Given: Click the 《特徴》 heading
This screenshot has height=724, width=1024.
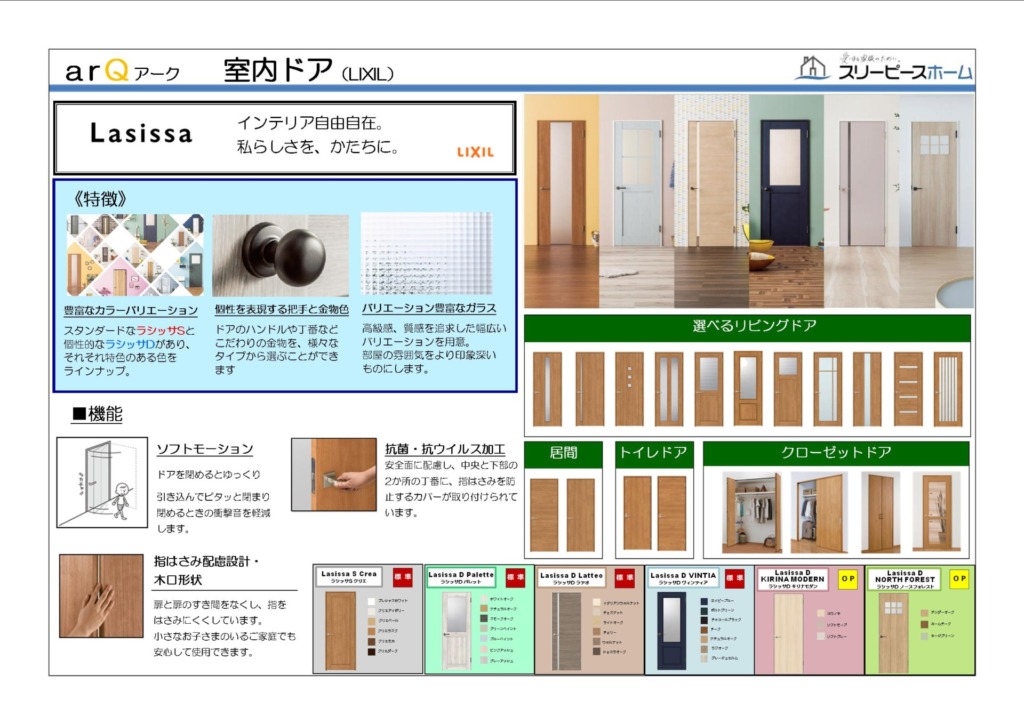Looking at the screenshot, I should coord(100,198).
